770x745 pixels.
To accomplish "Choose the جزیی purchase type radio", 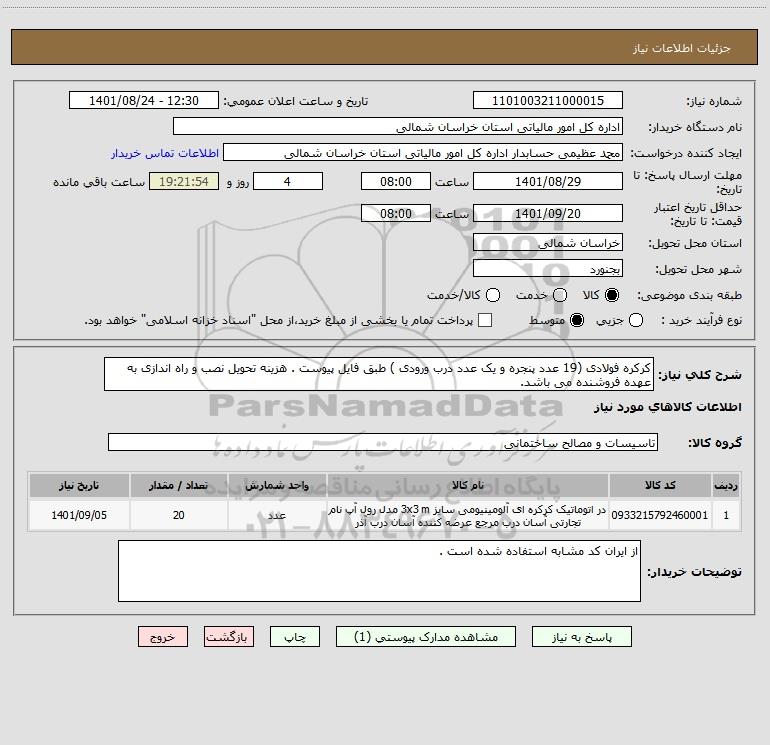I will pyautogui.click(x=635, y=321).
